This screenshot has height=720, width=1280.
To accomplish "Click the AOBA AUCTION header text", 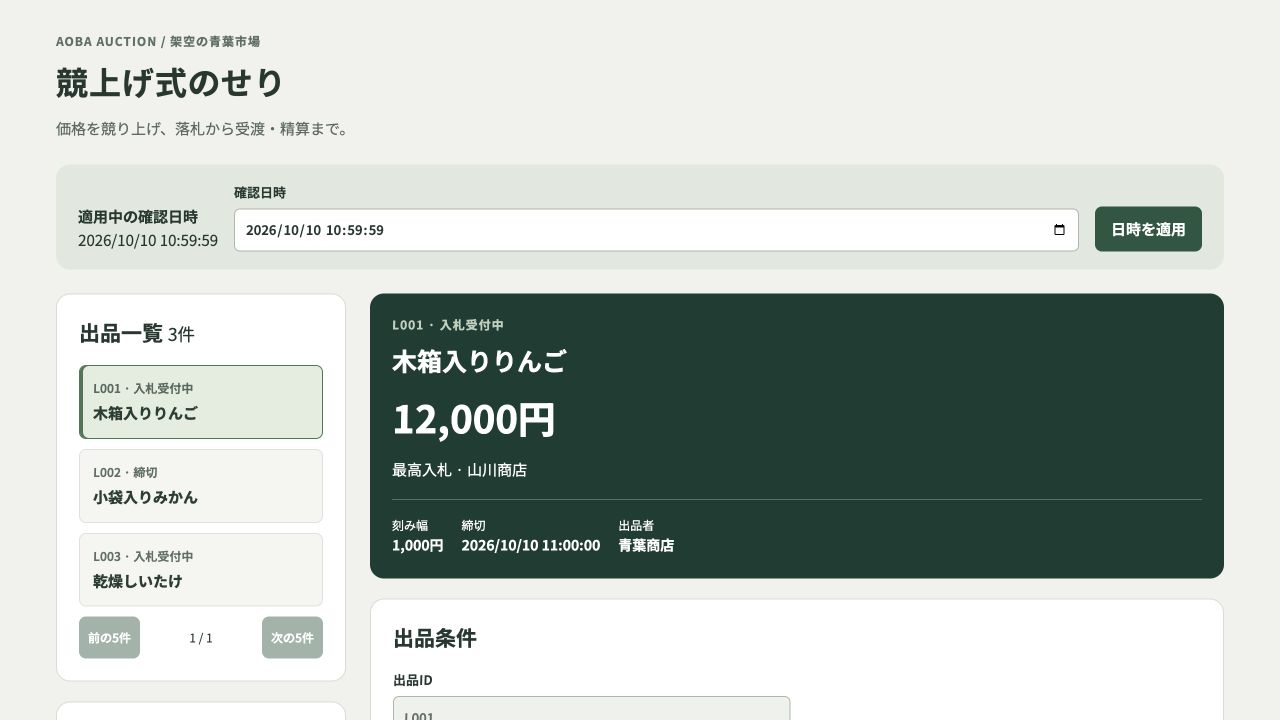I will tap(106, 41).
